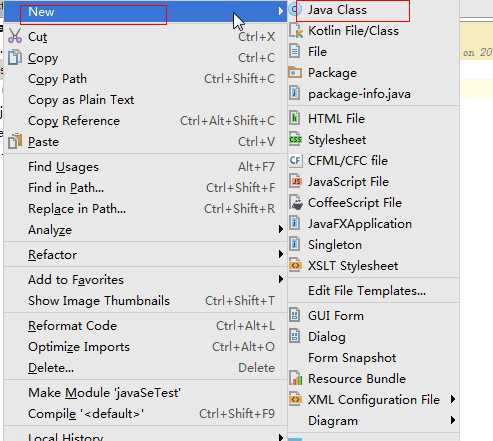Create a JavaScript File

pos(373,182)
